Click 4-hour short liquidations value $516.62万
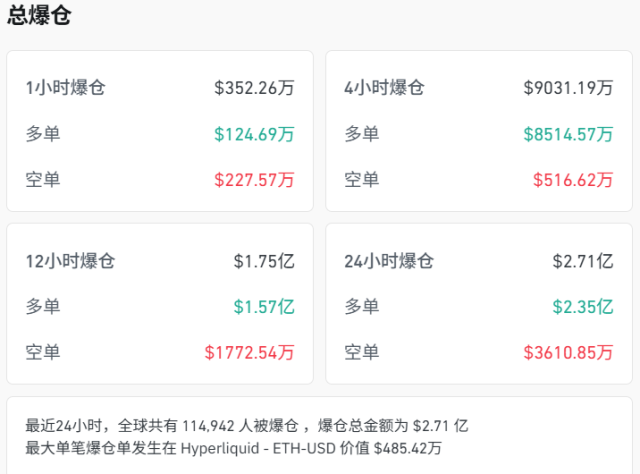This screenshot has width=640, height=474. click(573, 180)
